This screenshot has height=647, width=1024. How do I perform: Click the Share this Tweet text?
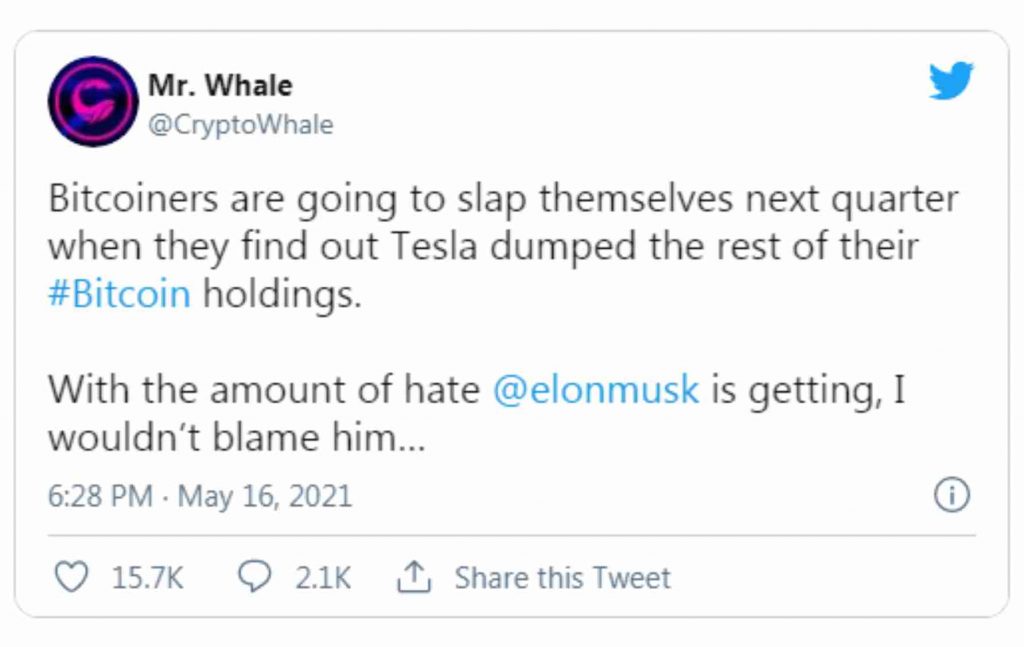(562, 578)
